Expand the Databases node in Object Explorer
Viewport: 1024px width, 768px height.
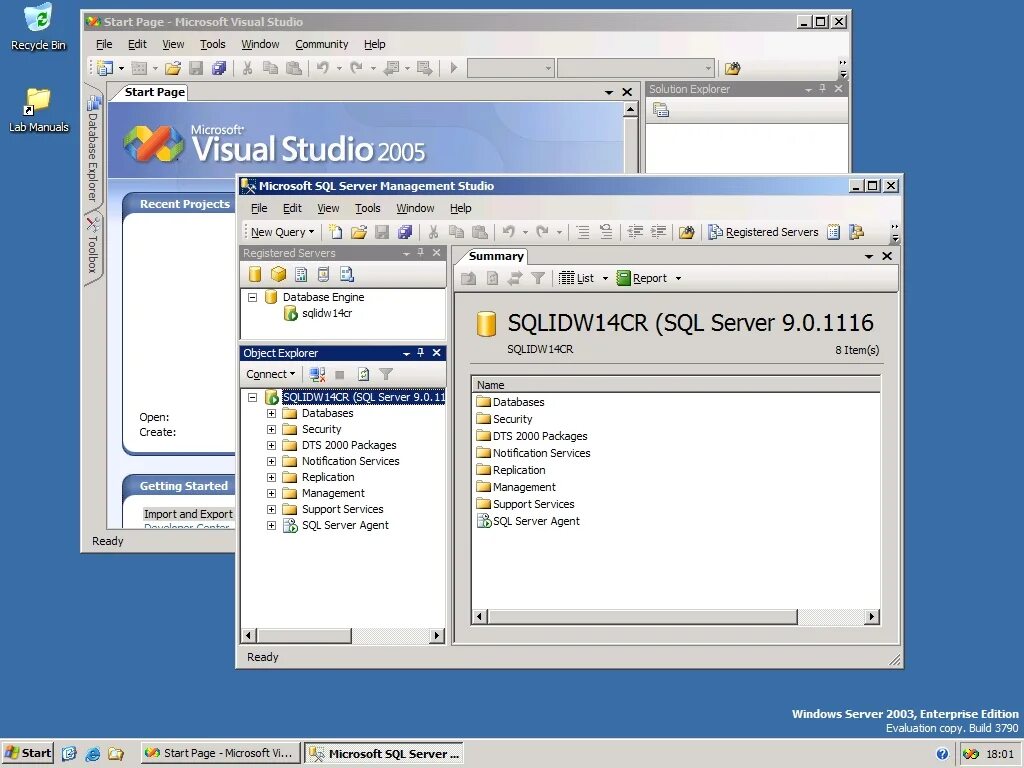(272, 413)
